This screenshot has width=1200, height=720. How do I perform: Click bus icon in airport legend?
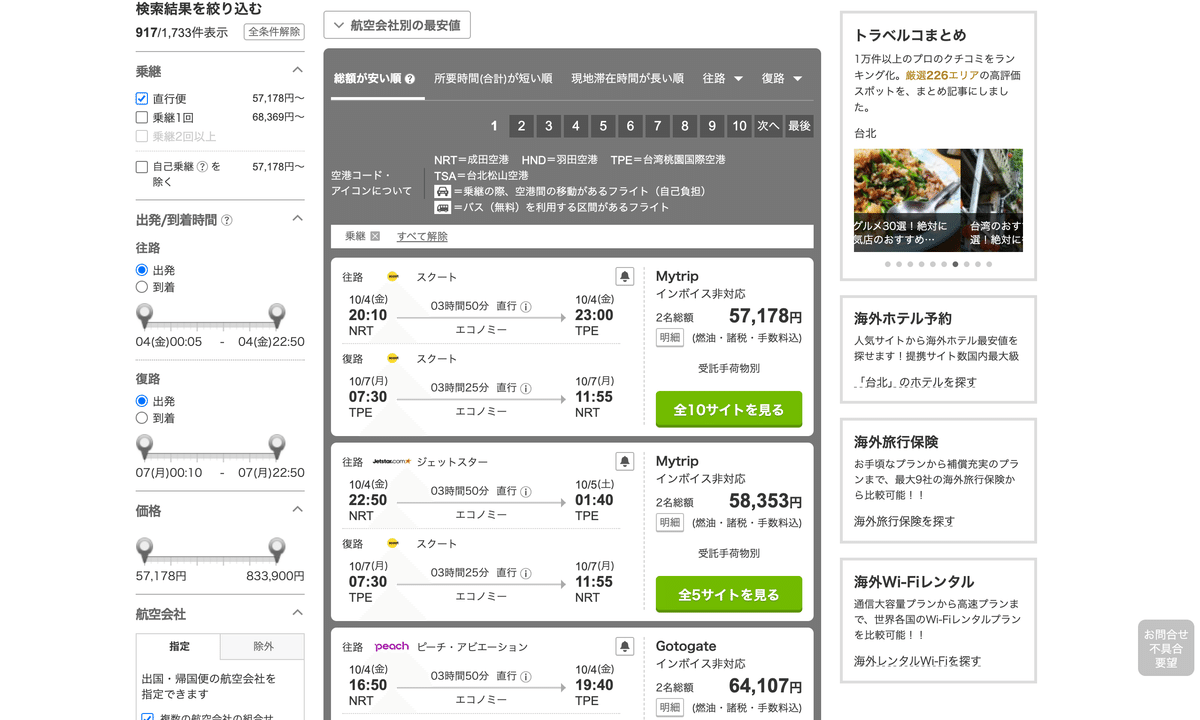(x=442, y=208)
